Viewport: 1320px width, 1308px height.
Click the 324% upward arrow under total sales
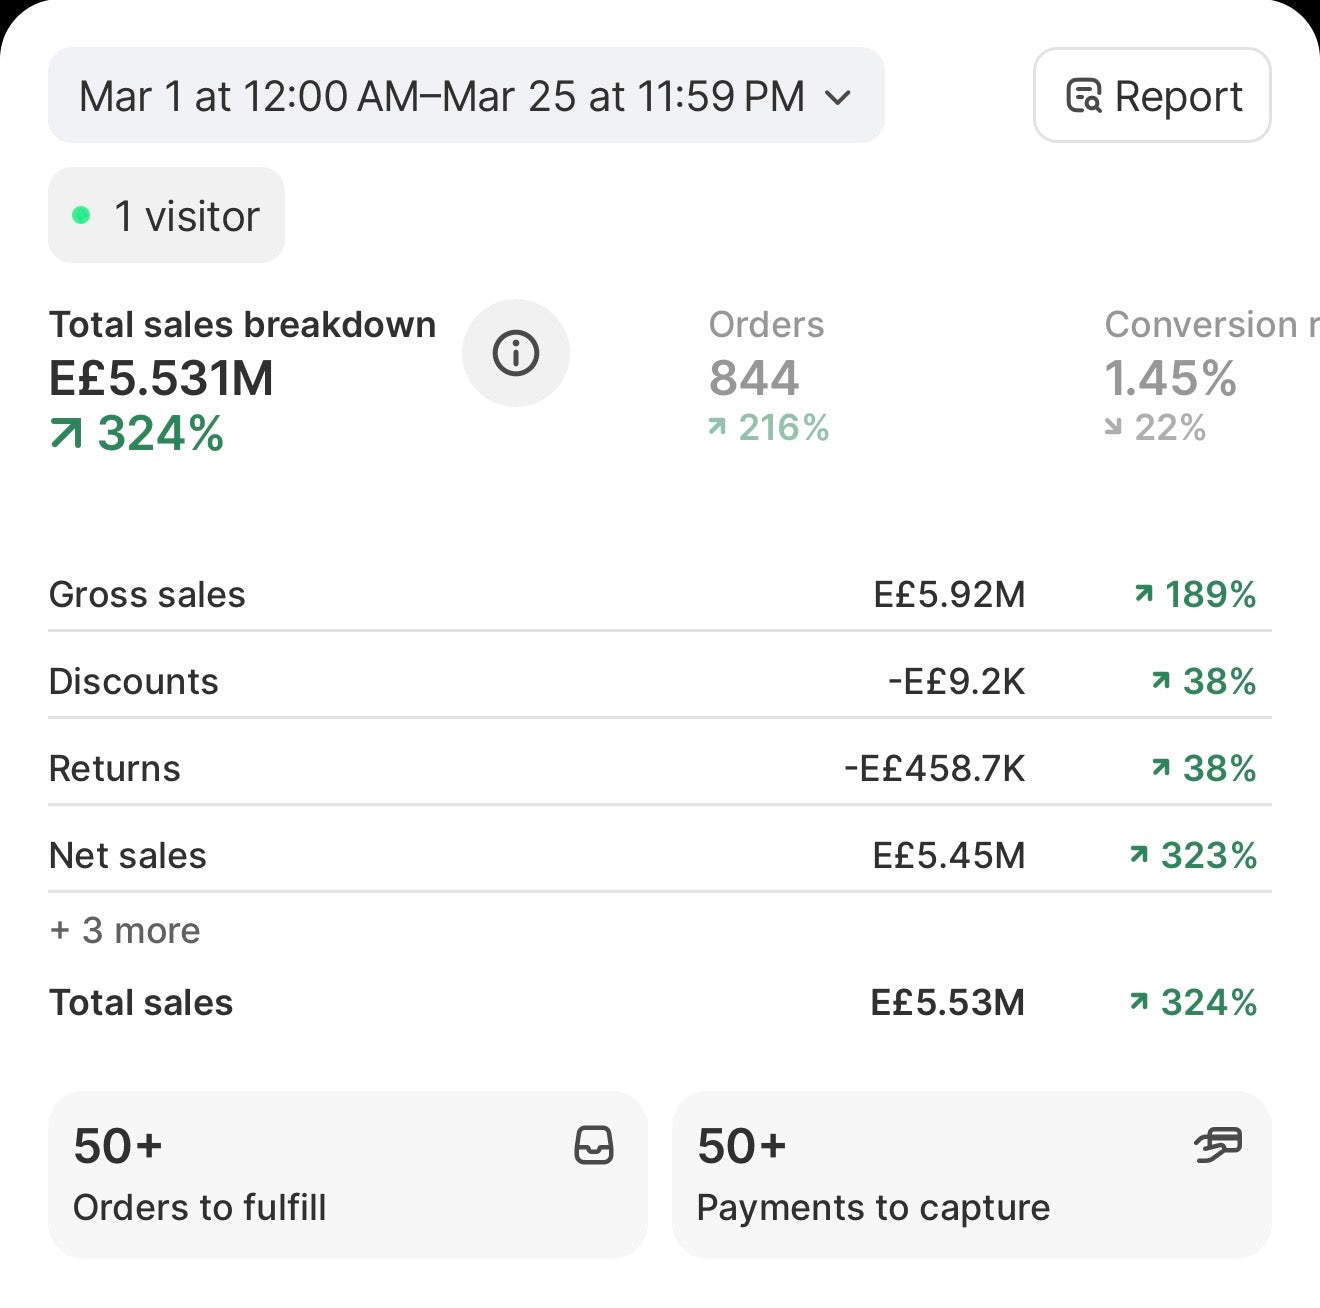[66, 434]
